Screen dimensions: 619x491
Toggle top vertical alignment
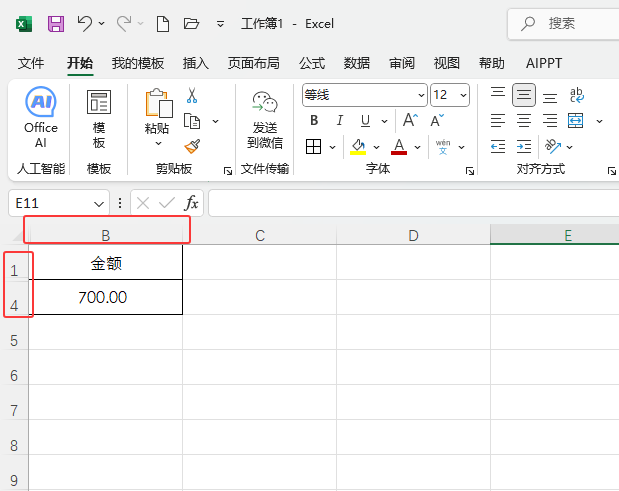coord(498,95)
